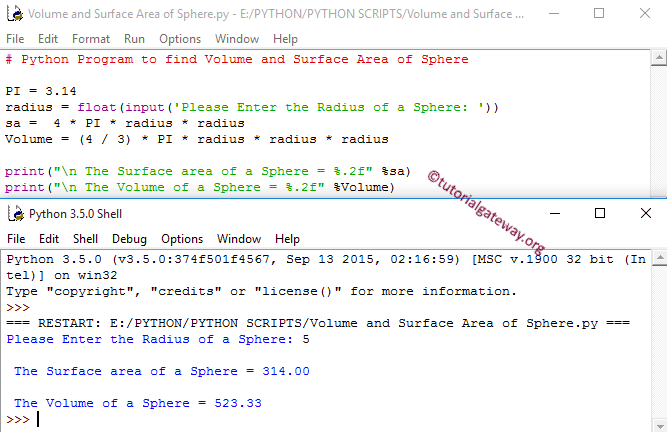Open Options menu in the editor window
Viewport: 667px width, 432px height.
[180, 39]
